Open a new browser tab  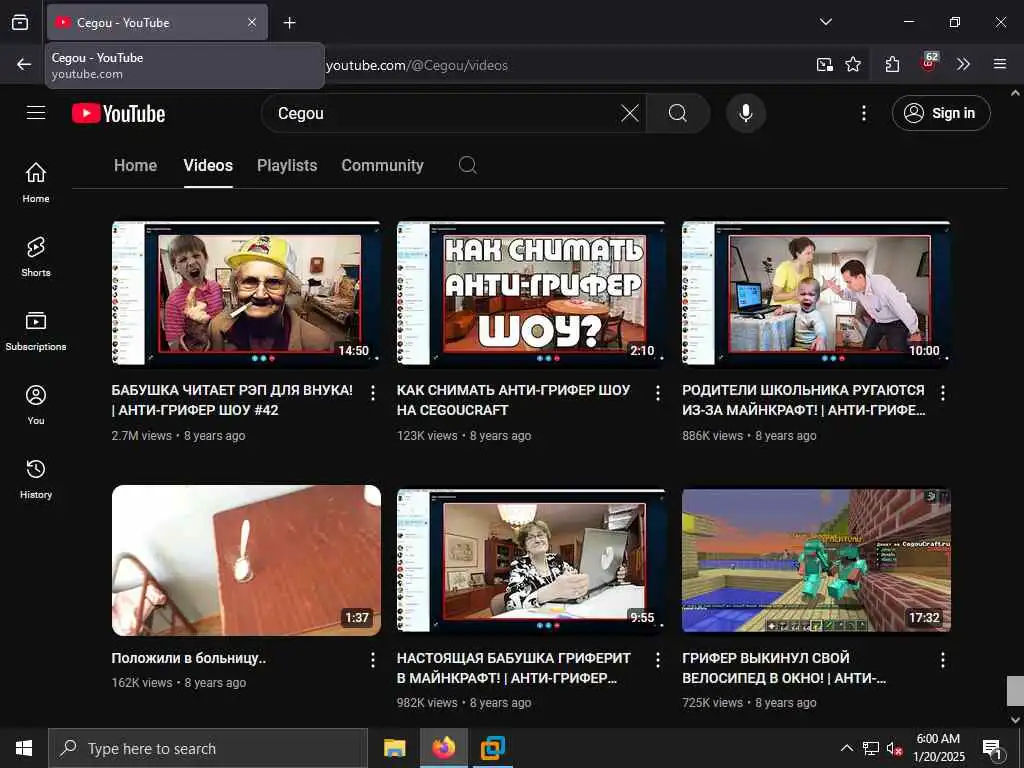pos(289,23)
